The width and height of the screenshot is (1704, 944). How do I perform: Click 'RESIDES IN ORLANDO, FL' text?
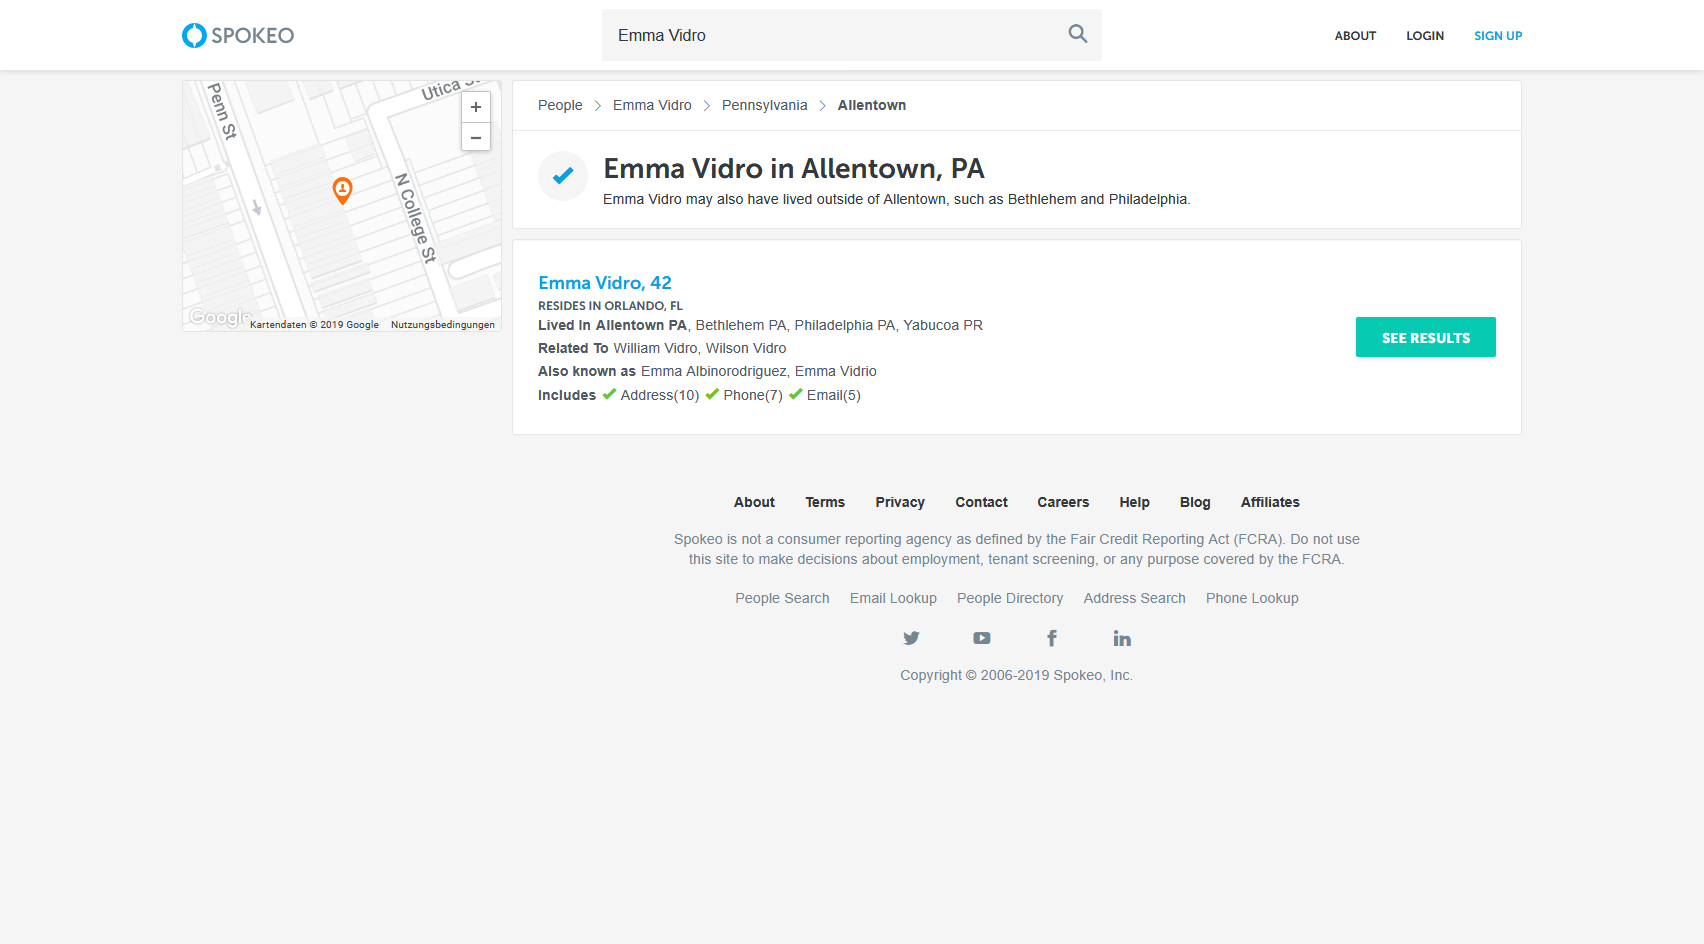click(610, 306)
